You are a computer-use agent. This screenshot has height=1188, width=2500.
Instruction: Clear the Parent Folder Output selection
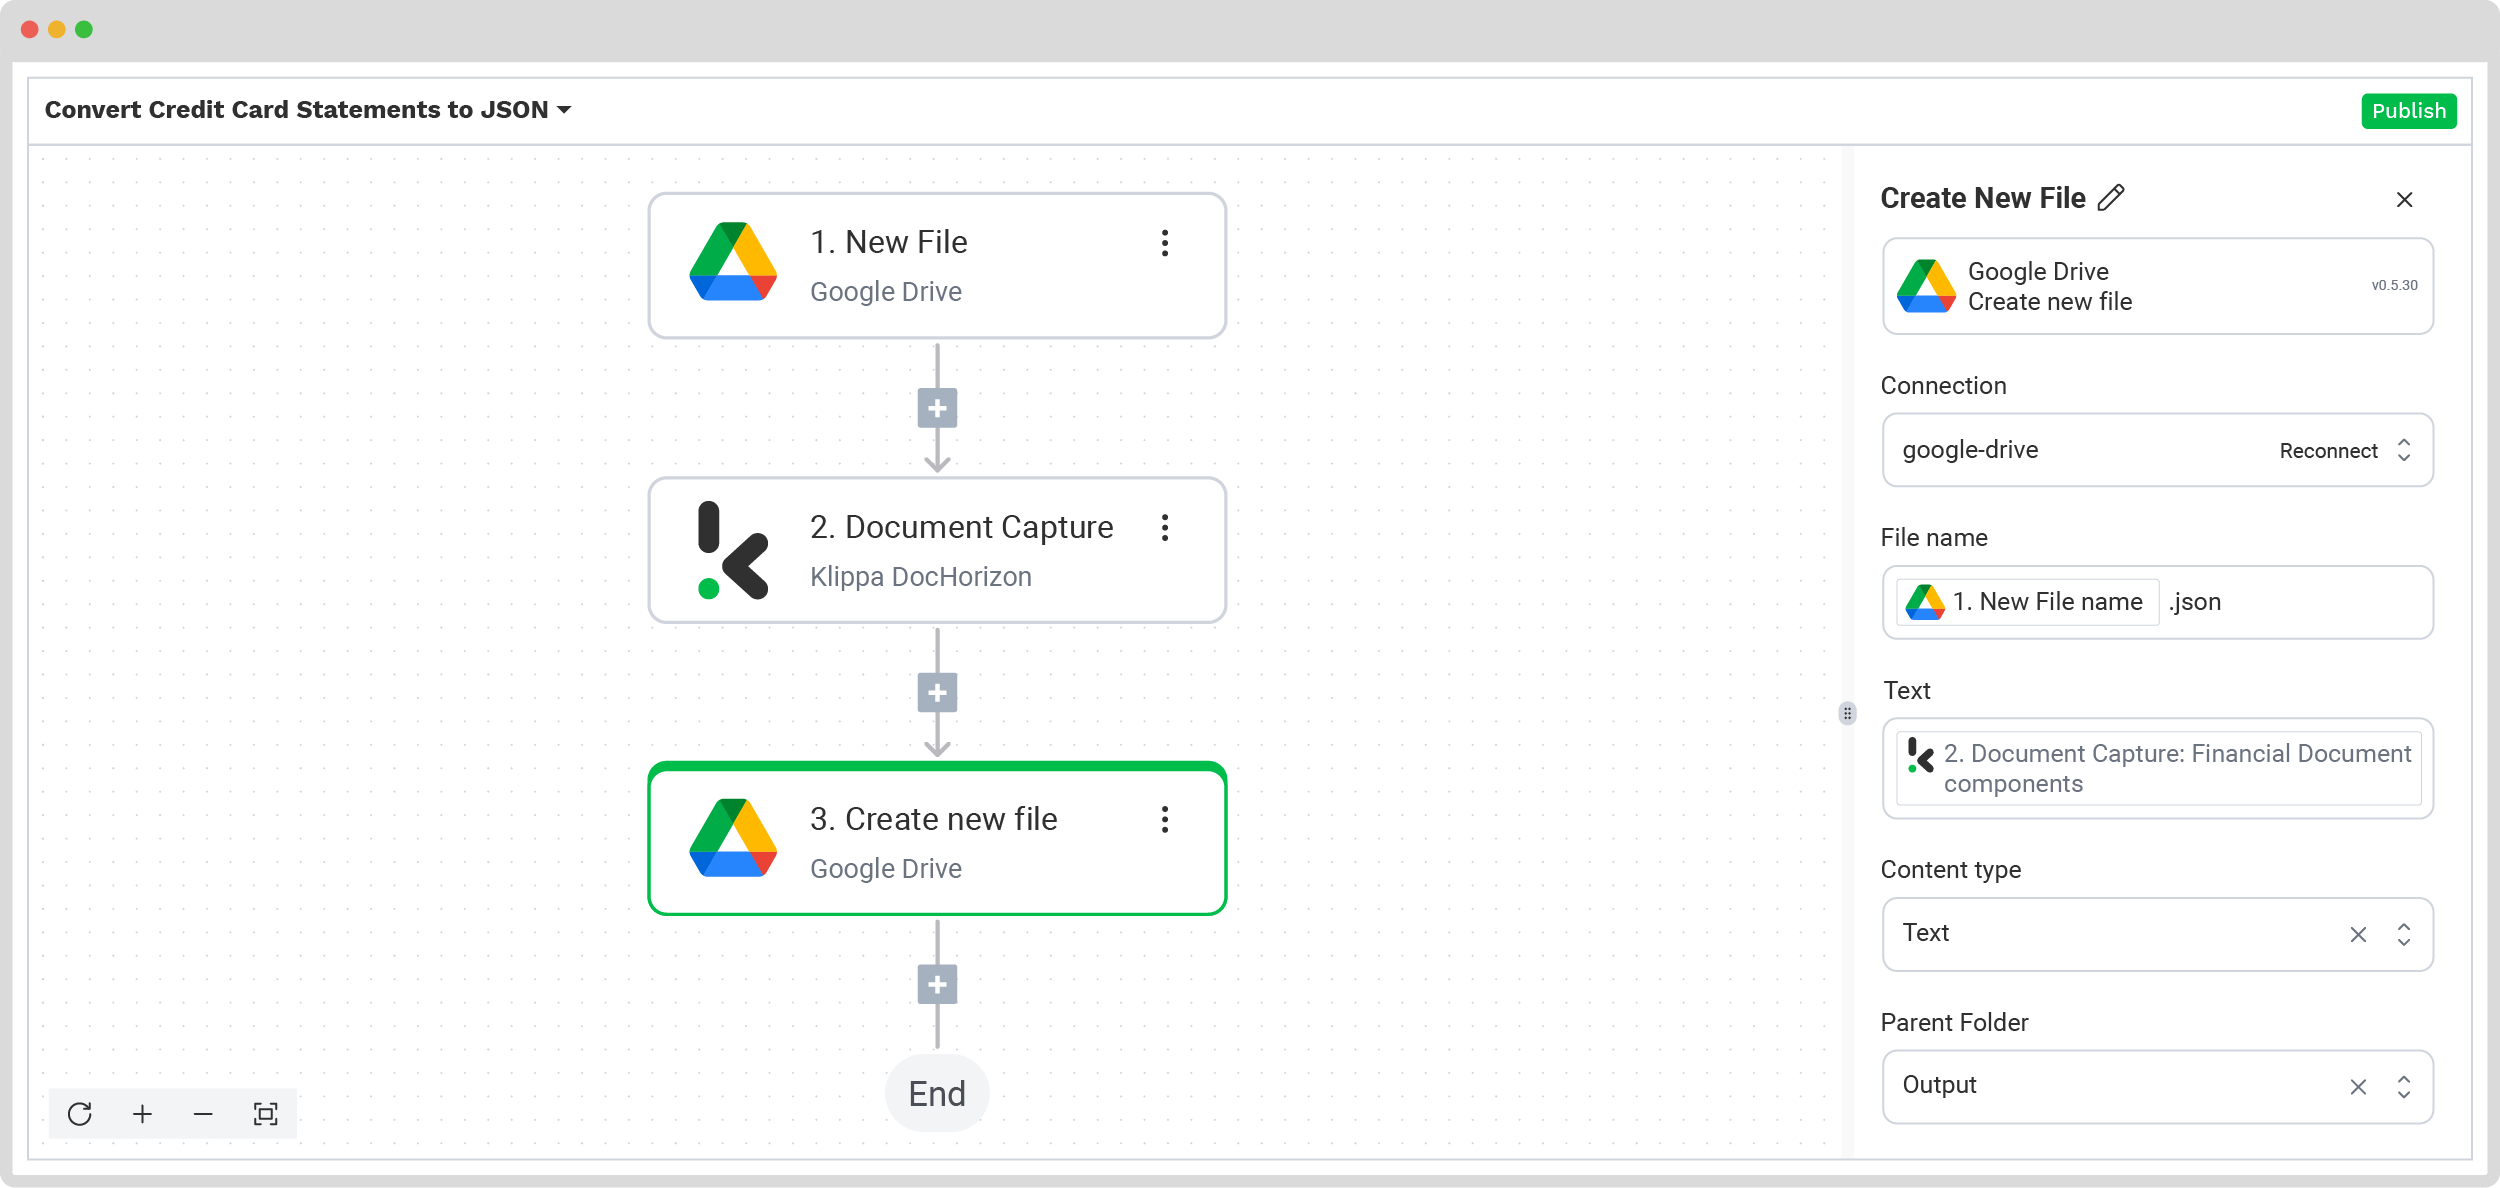[2358, 1087]
